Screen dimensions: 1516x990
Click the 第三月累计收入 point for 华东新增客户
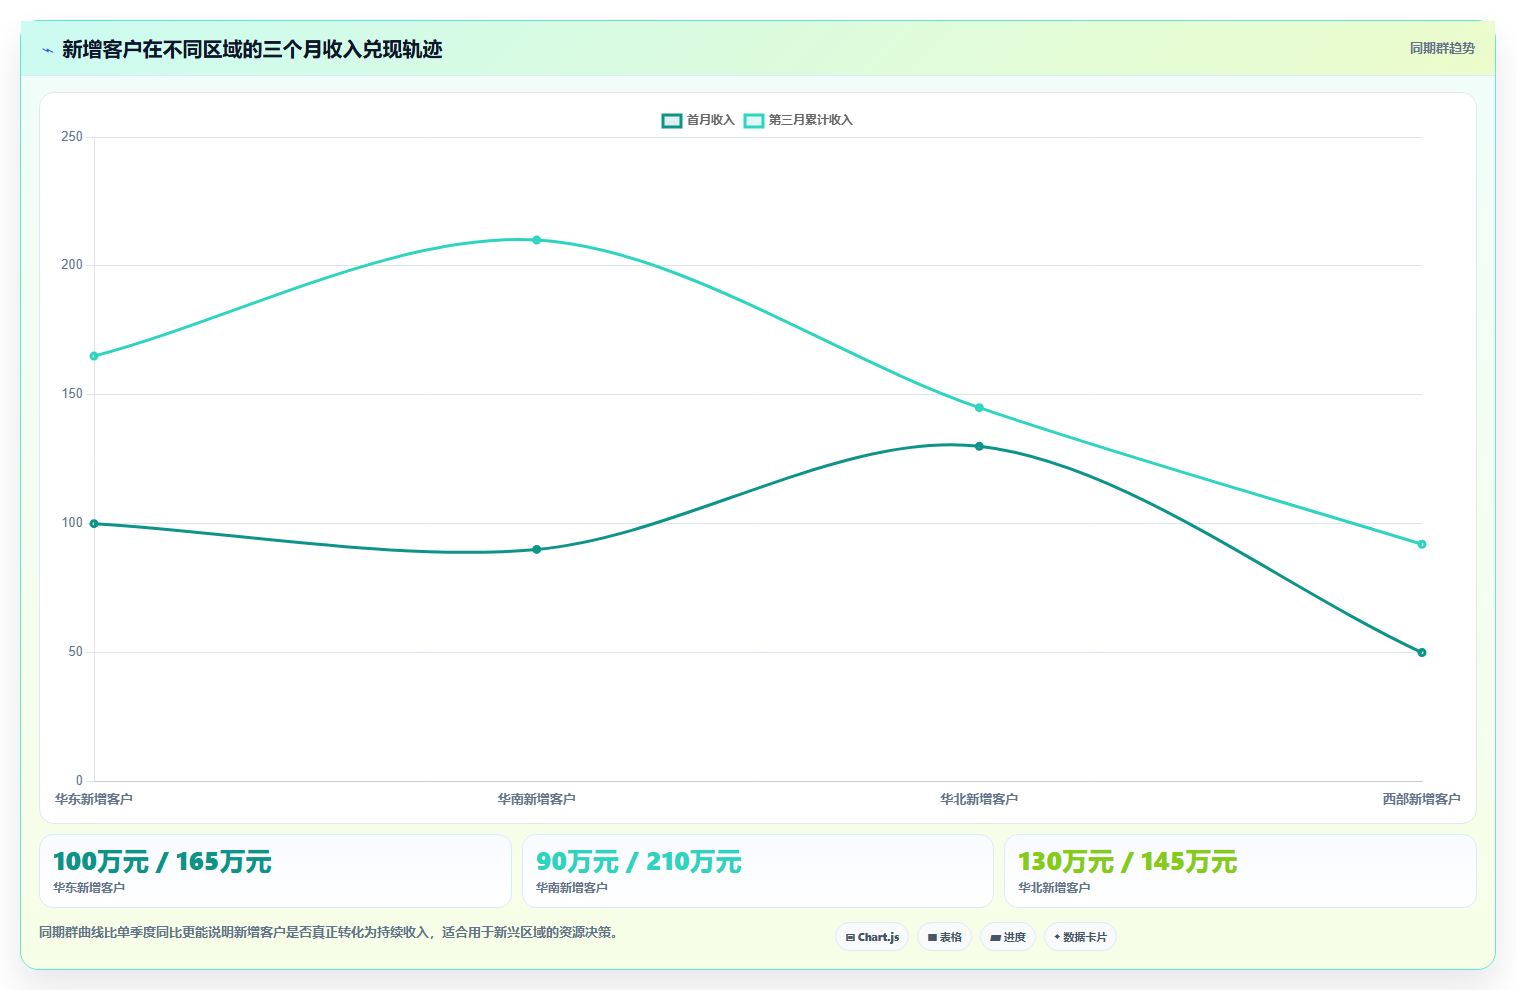(x=94, y=356)
